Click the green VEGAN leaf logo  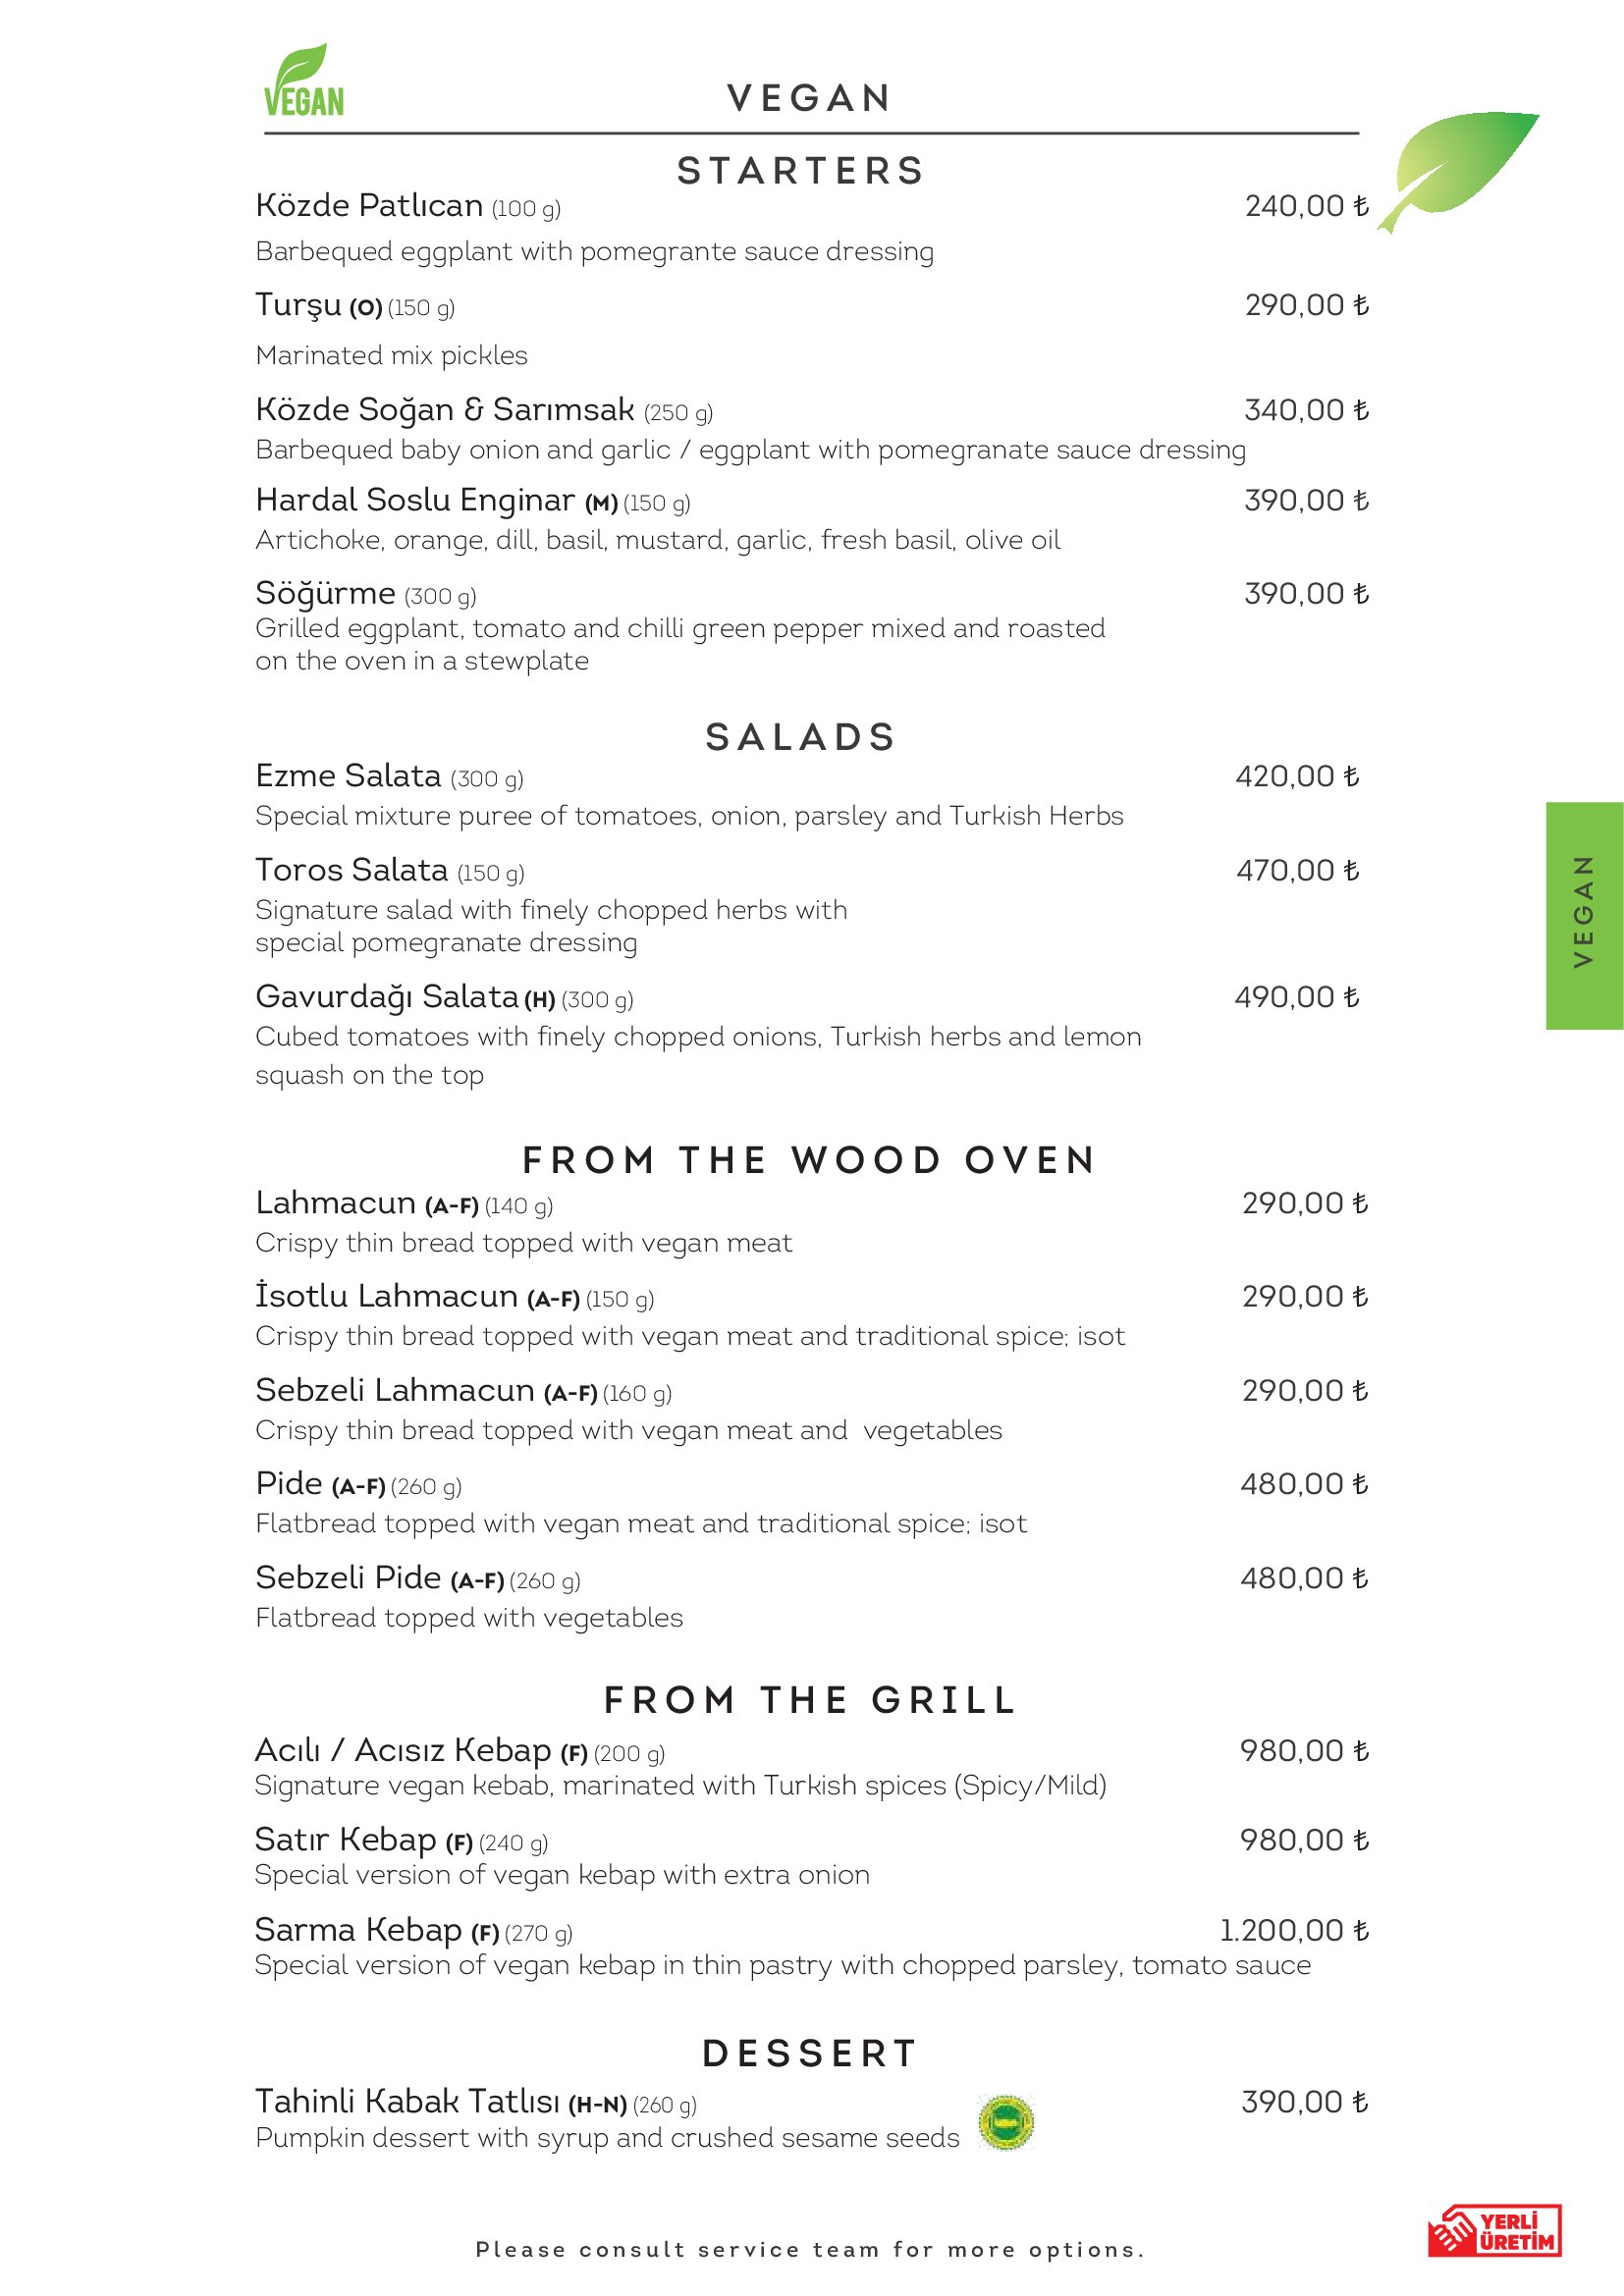pos(303,82)
